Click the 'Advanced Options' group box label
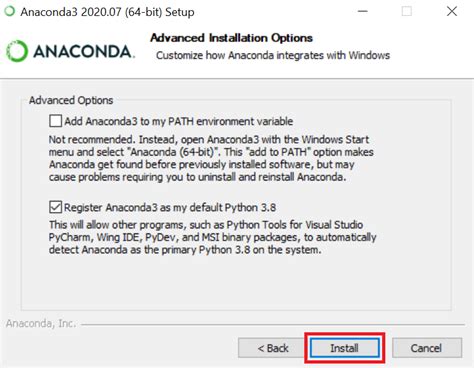 (x=71, y=100)
